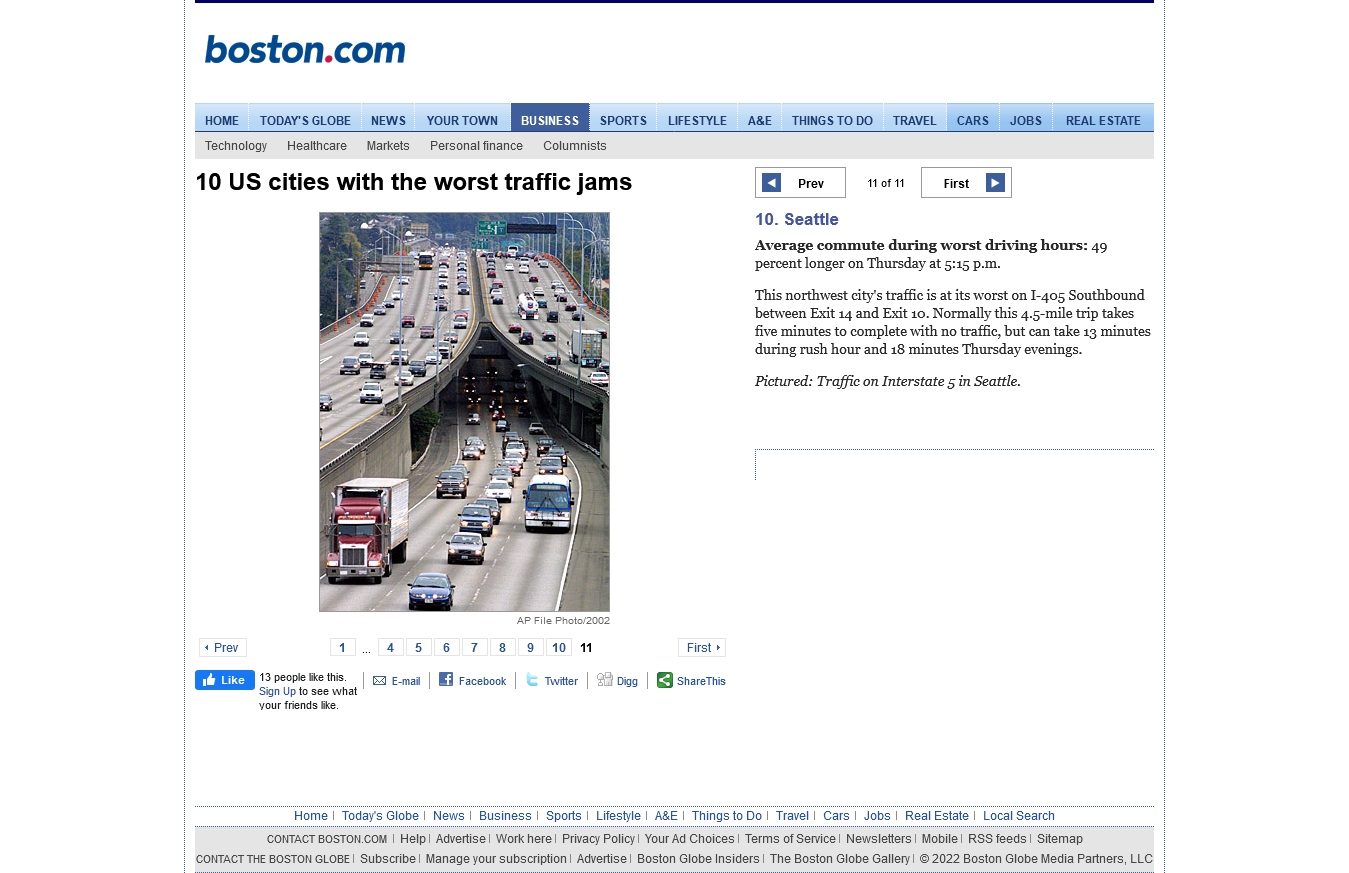Click the blue left-arrow Prev icon
The image size is (1349, 873).
click(771, 182)
